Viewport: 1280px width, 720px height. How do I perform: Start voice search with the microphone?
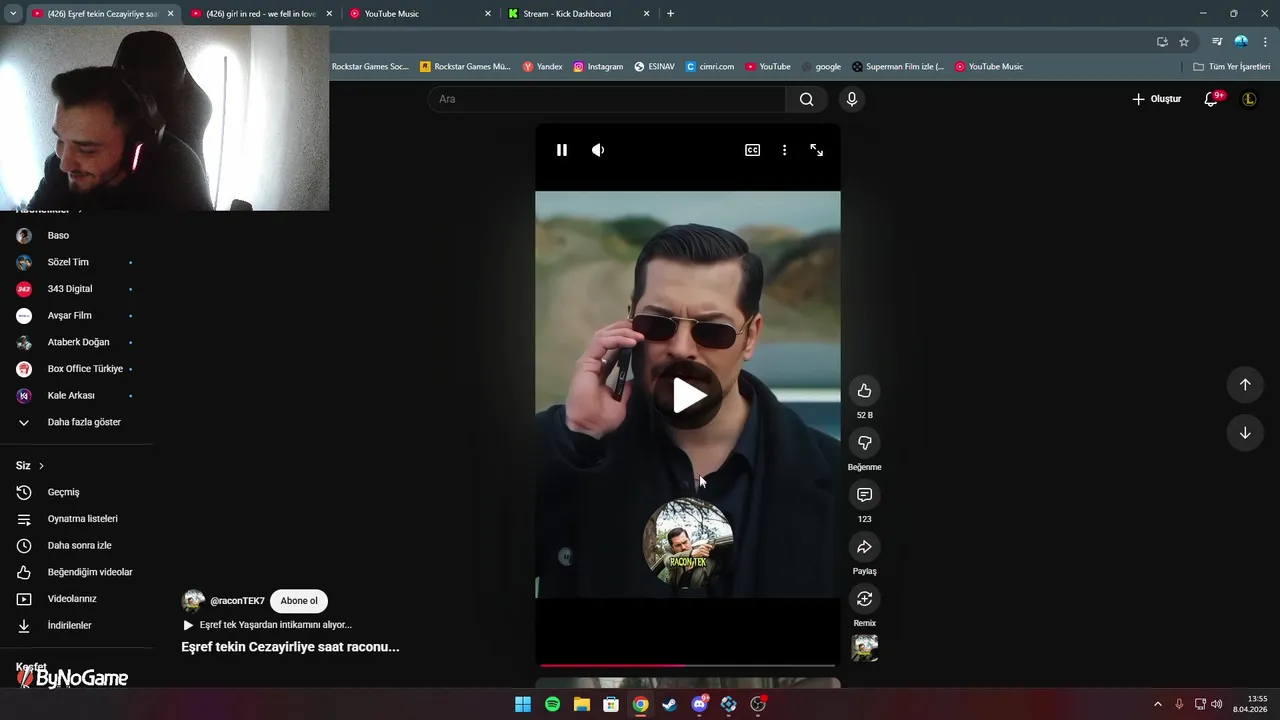(852, 99)
